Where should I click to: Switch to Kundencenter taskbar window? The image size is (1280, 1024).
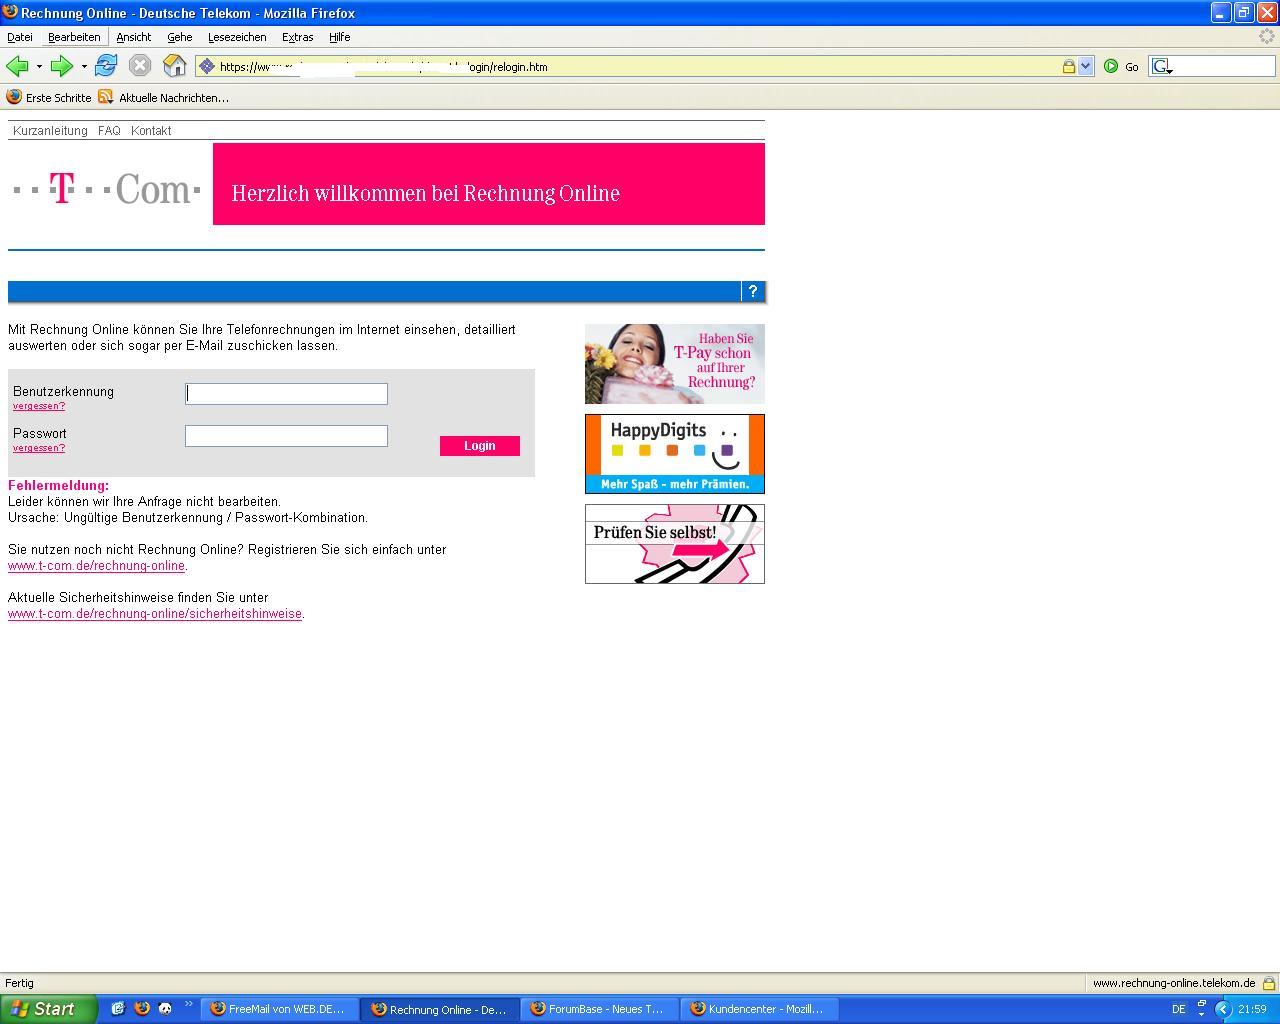[760, 1009]
